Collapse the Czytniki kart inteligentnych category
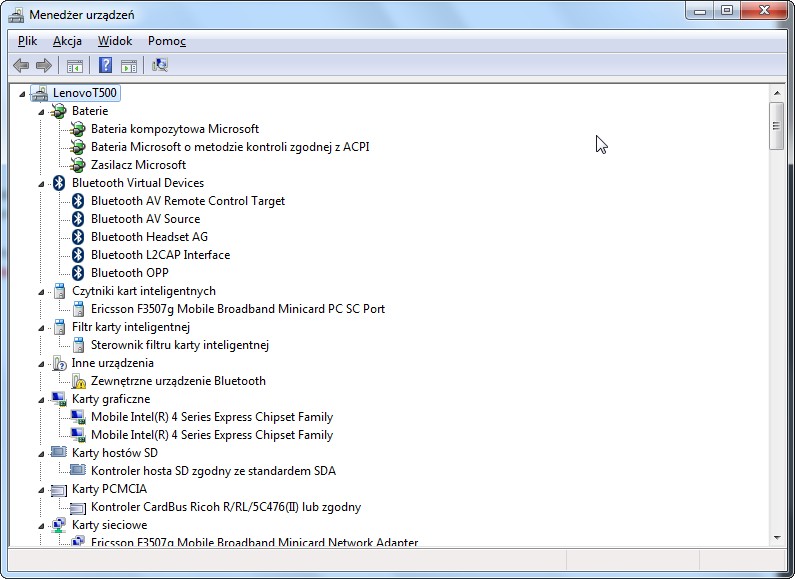This screenshot has width=795, height=579. pos(42,292)
